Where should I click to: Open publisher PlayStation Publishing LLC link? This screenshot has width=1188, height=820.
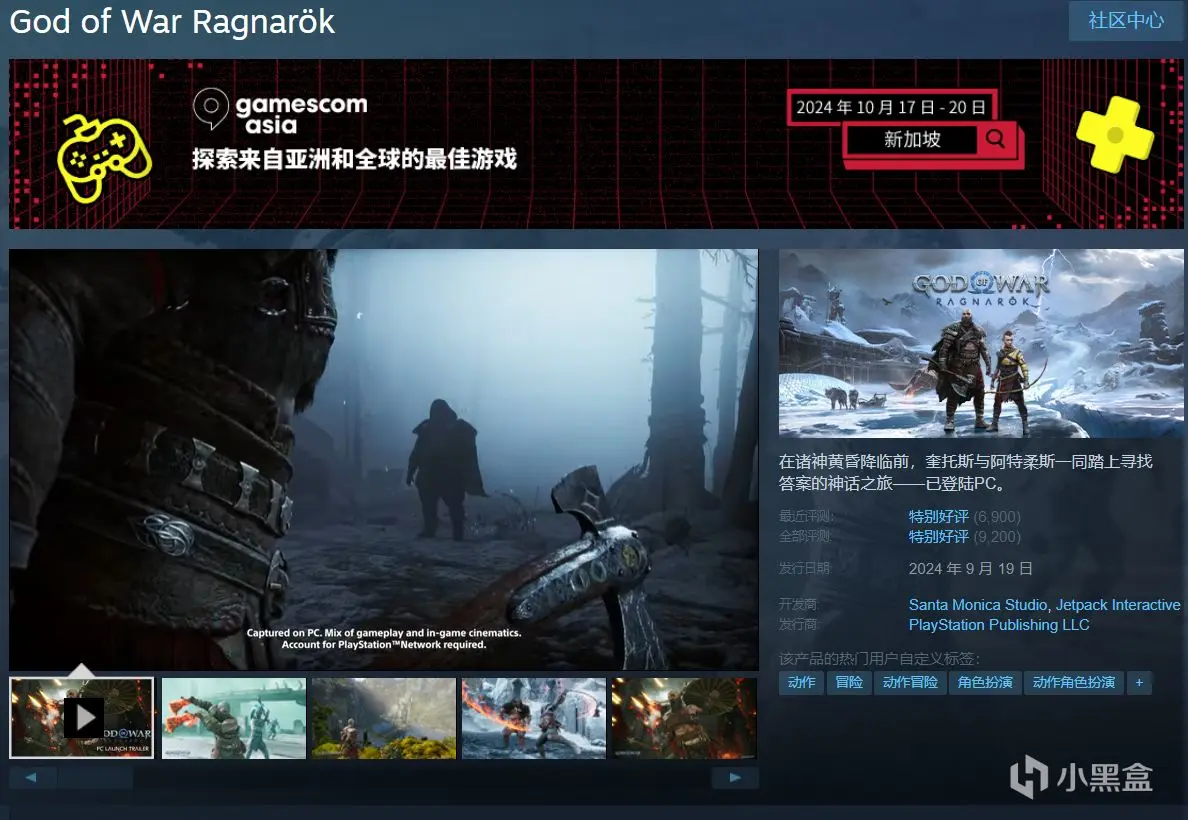[999, 624]
